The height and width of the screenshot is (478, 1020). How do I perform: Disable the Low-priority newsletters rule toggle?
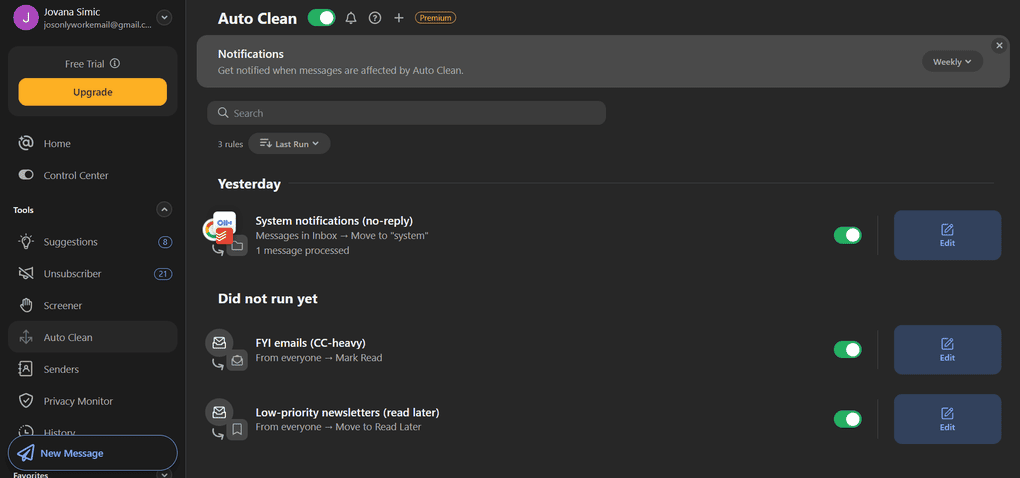pyautogui.click(x=848, y=419)
